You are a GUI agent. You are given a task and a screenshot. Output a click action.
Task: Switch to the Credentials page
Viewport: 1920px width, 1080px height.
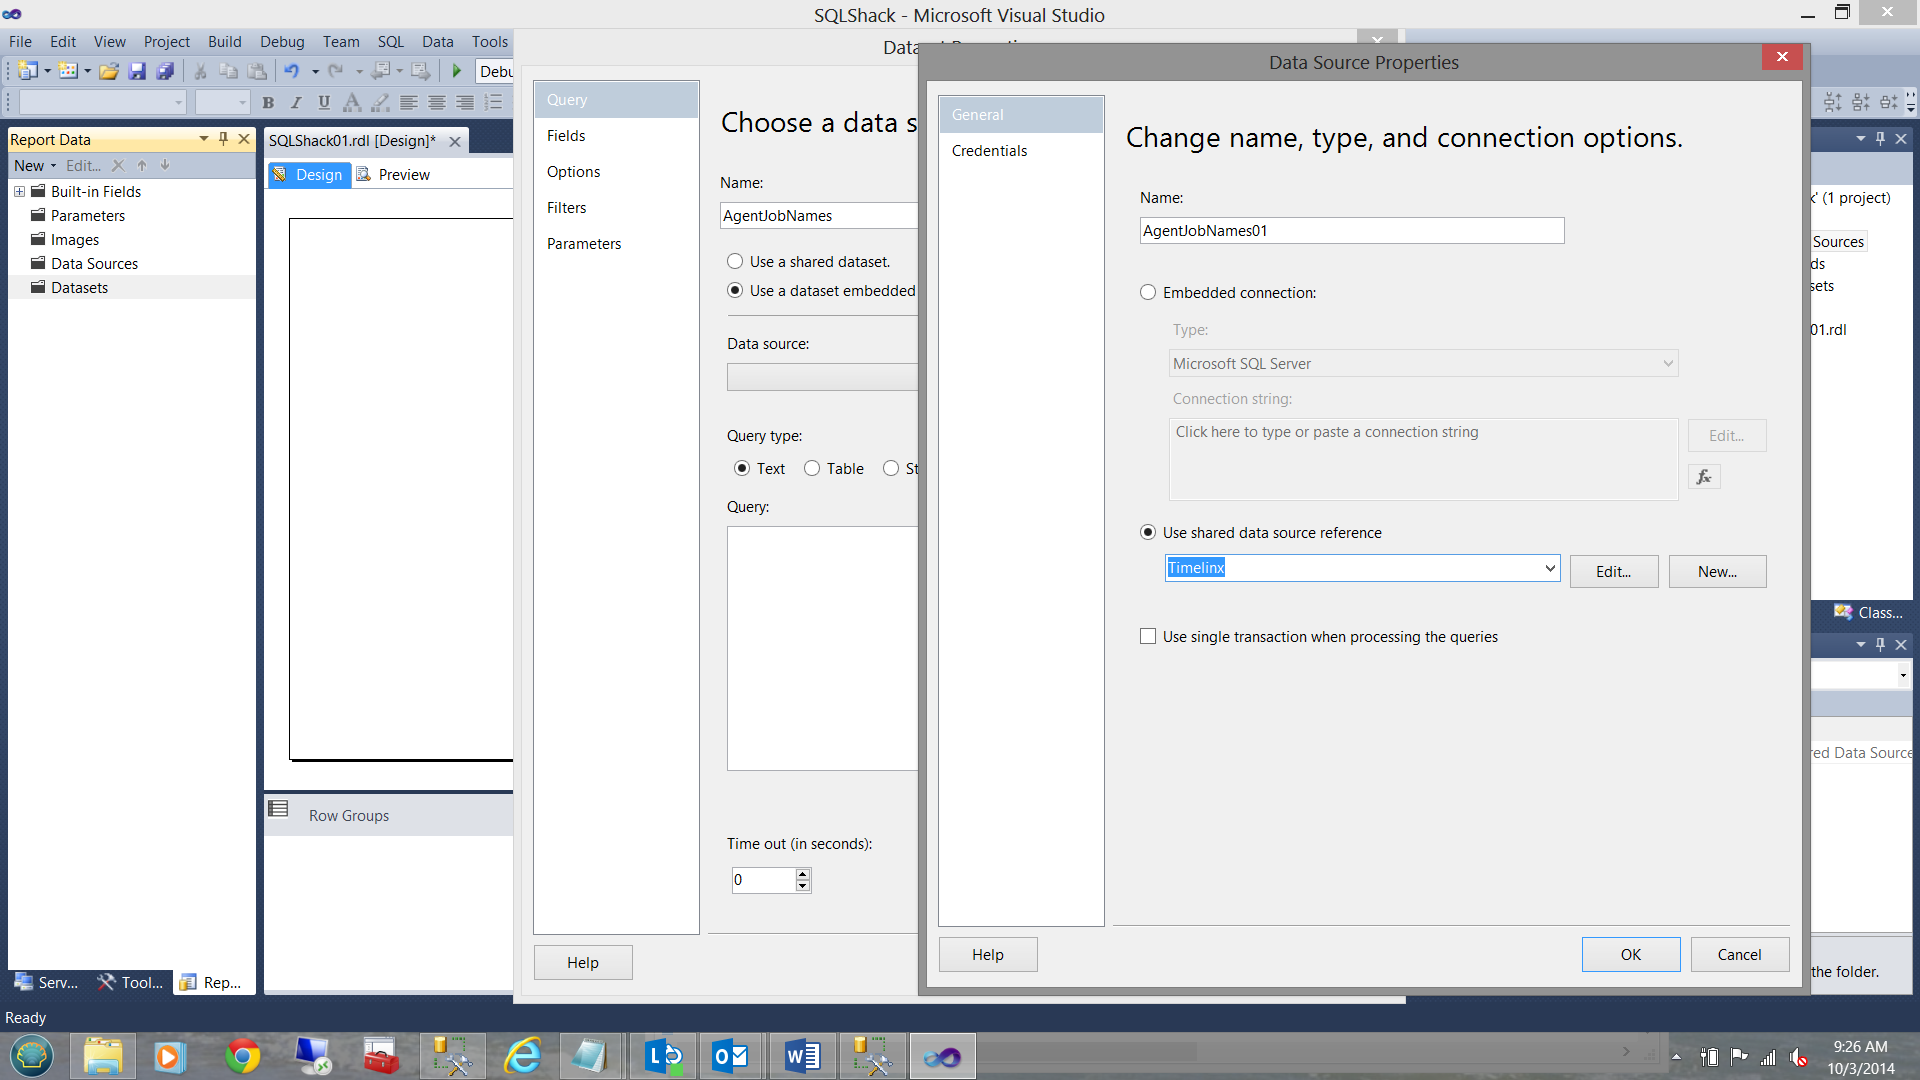point(989,151)
